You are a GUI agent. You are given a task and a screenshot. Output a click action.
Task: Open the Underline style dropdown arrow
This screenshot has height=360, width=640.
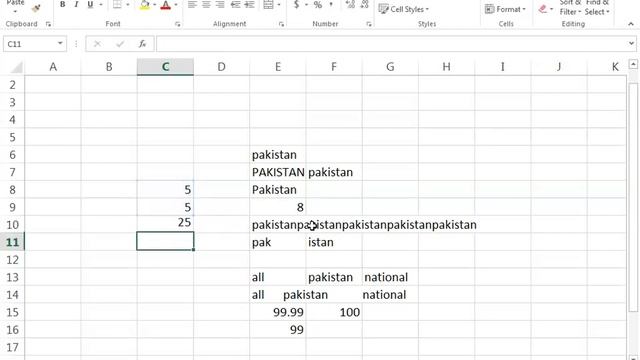[100, 5]
